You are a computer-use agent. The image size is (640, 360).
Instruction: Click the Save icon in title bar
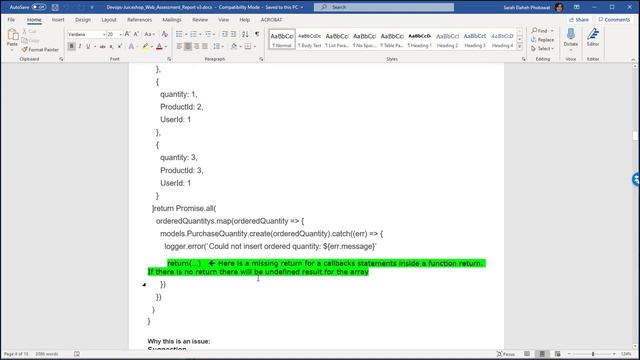[x=55, y=7]
